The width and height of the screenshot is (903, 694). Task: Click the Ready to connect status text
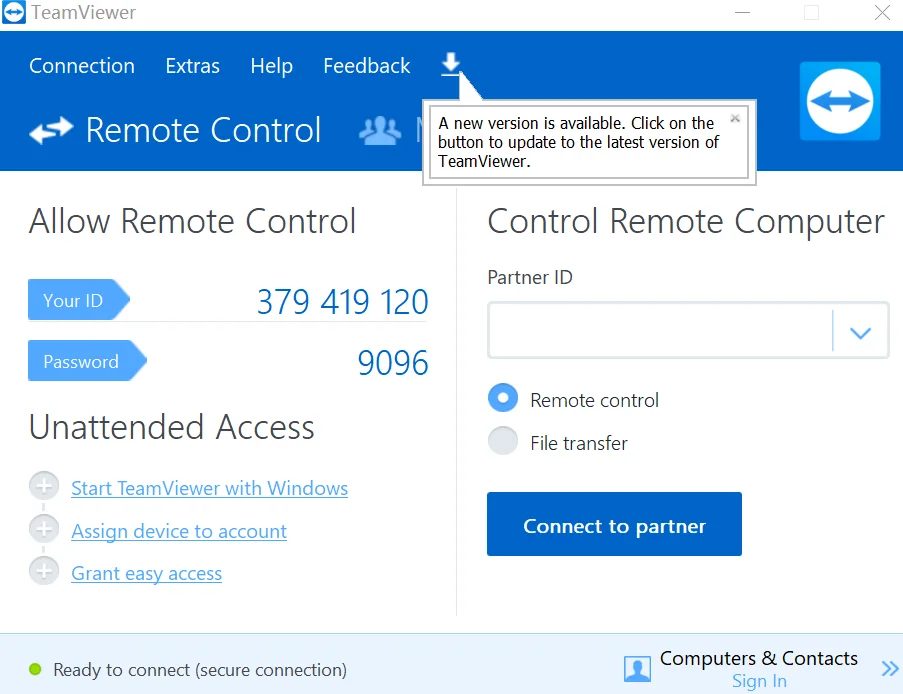click(200, 670)
